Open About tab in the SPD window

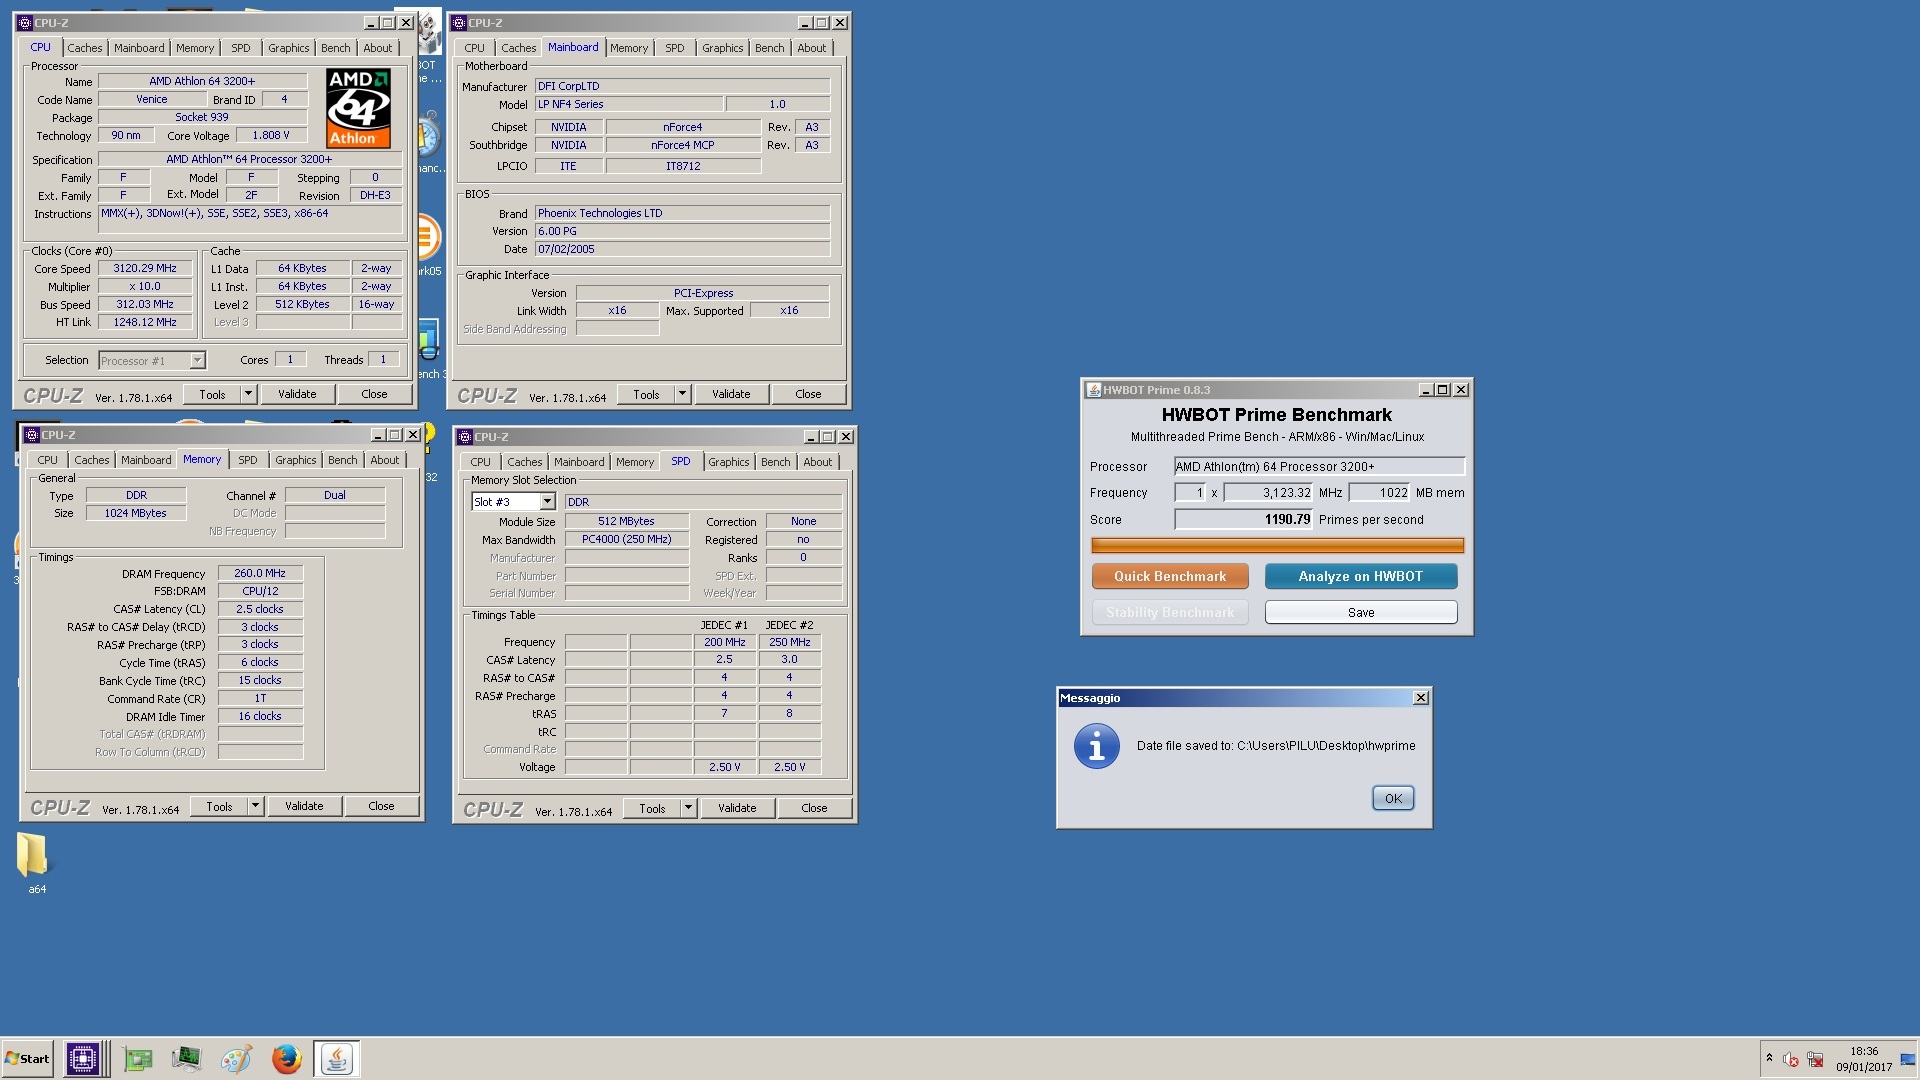point(817,462)
